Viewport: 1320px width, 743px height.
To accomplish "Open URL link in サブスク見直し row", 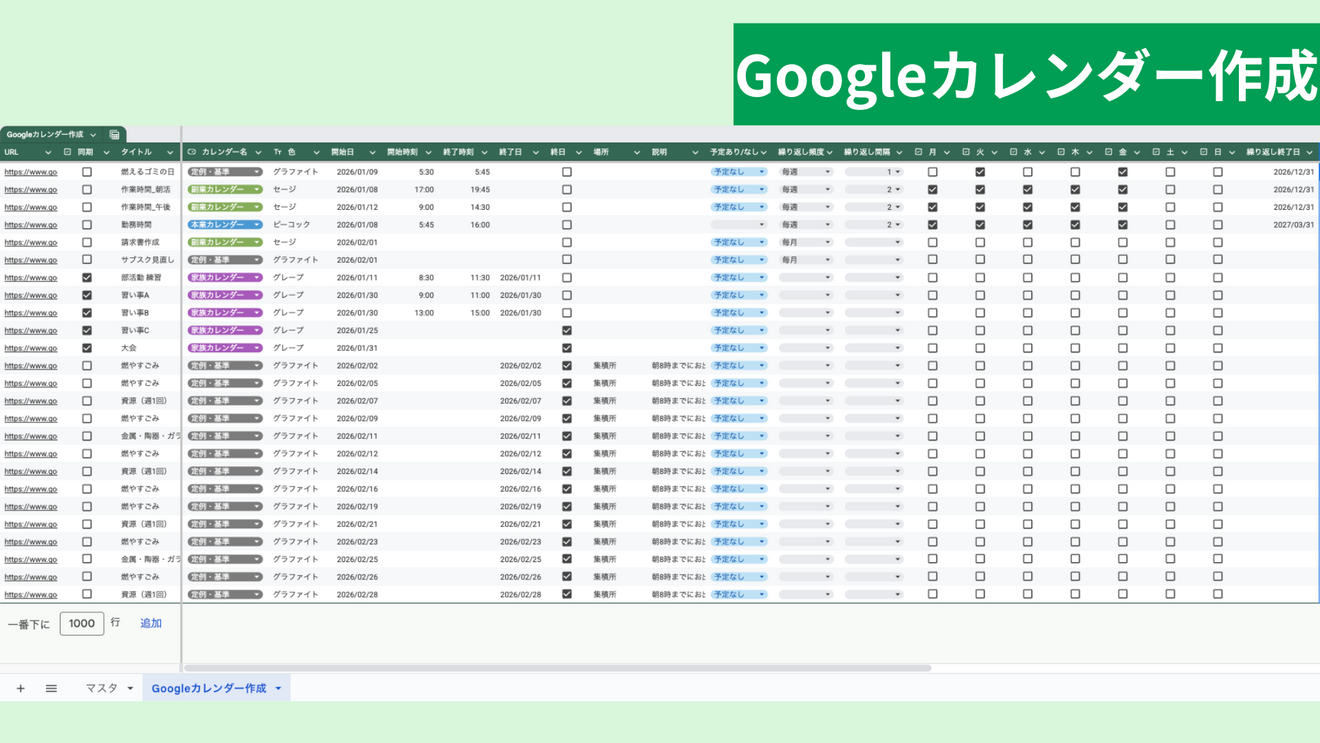I will tap(31, 260).
